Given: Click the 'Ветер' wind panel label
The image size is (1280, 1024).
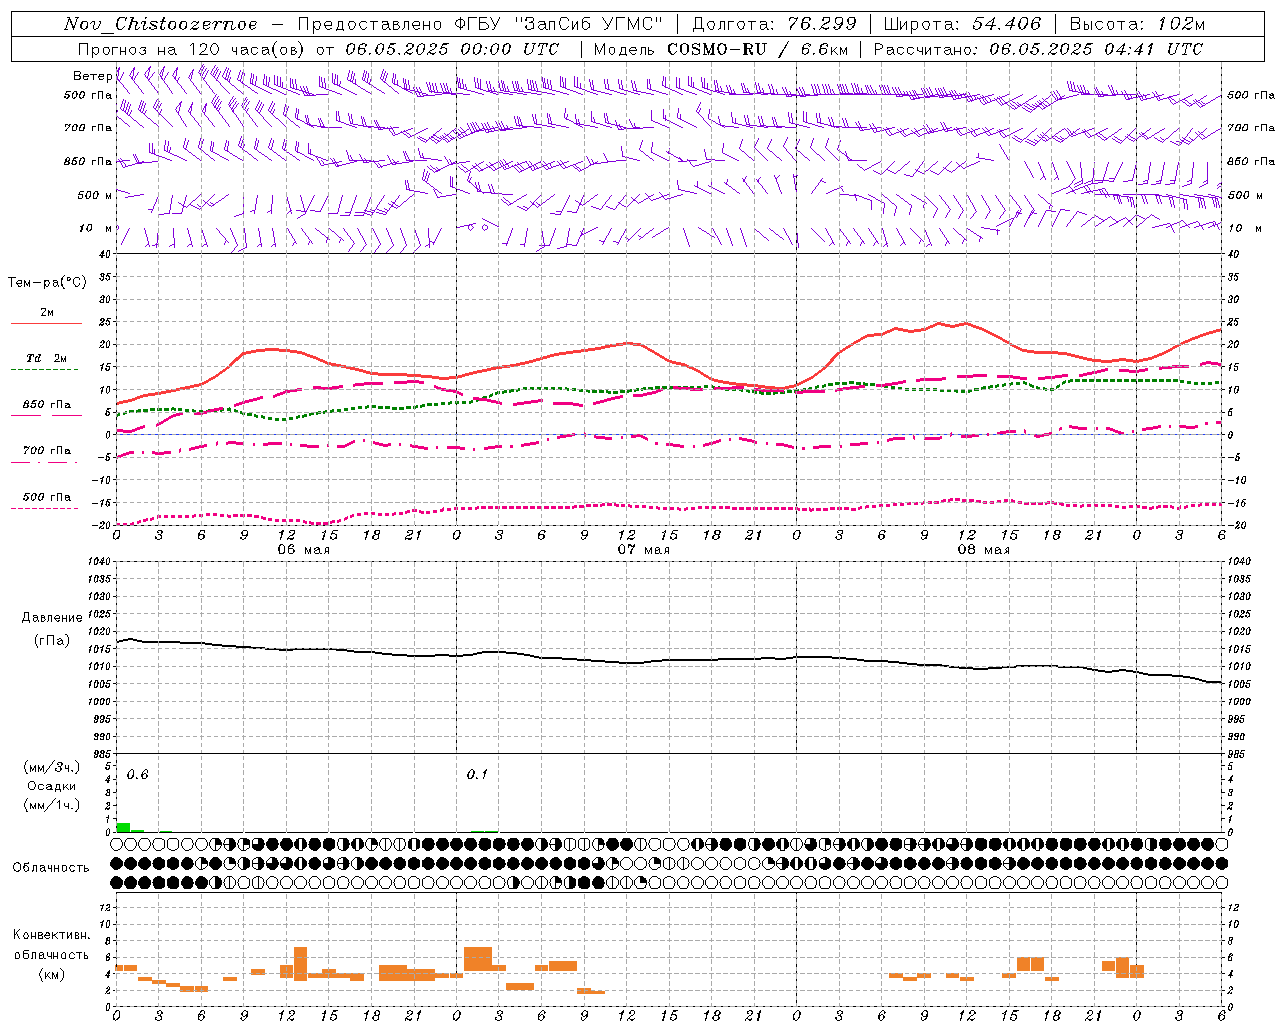Looking at the screenshot, I should point(93,76).
